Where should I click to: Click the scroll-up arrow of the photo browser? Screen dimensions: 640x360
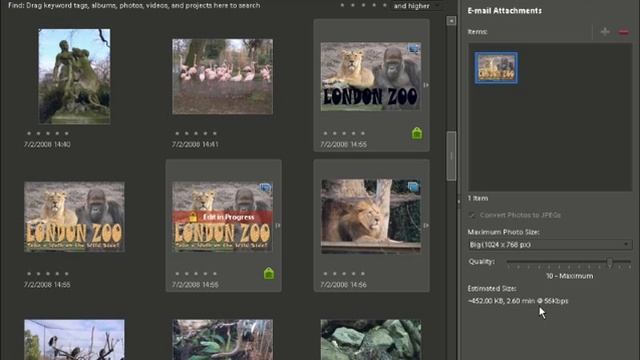[x=451, y=20]
